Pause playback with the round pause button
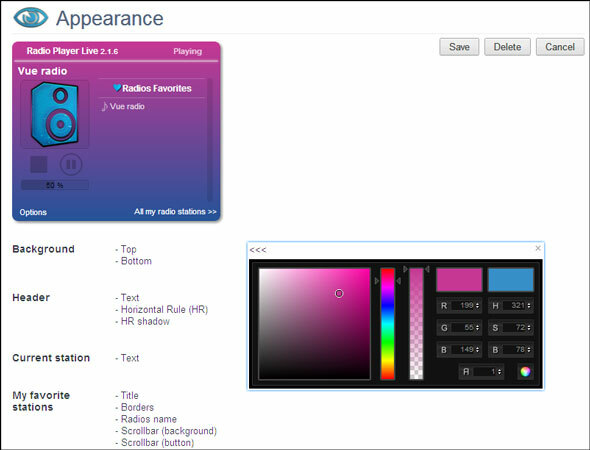Screen dimensions: 590x450 pos(71,164)
